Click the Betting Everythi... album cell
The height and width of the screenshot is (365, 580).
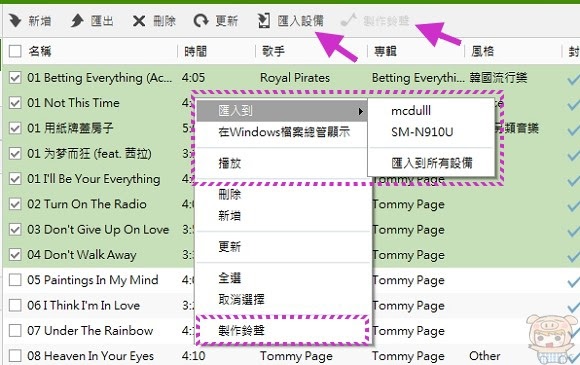(x=418, y=78)
